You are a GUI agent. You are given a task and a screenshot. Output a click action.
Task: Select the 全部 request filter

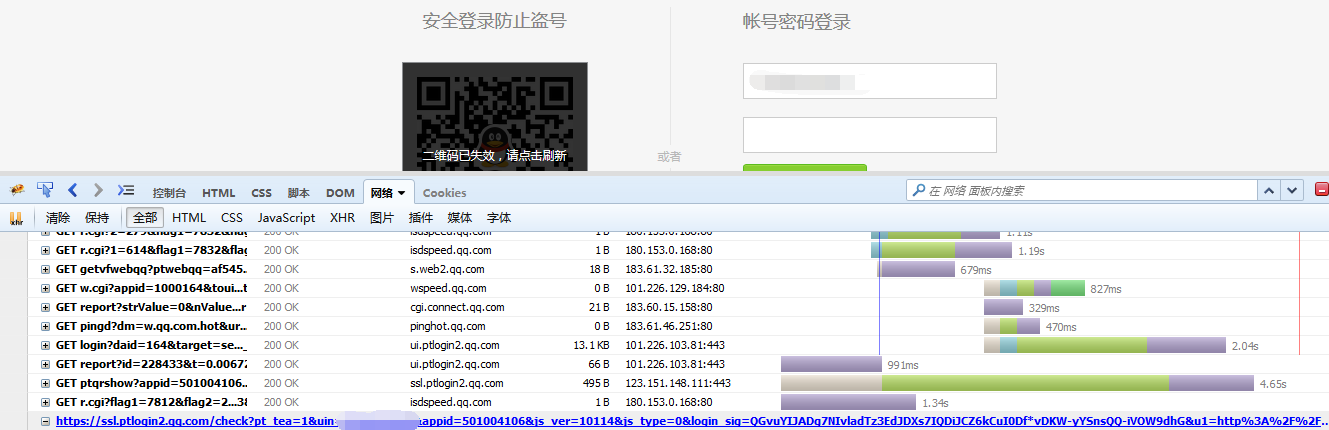pyautogui.click(x=145, y=217)
